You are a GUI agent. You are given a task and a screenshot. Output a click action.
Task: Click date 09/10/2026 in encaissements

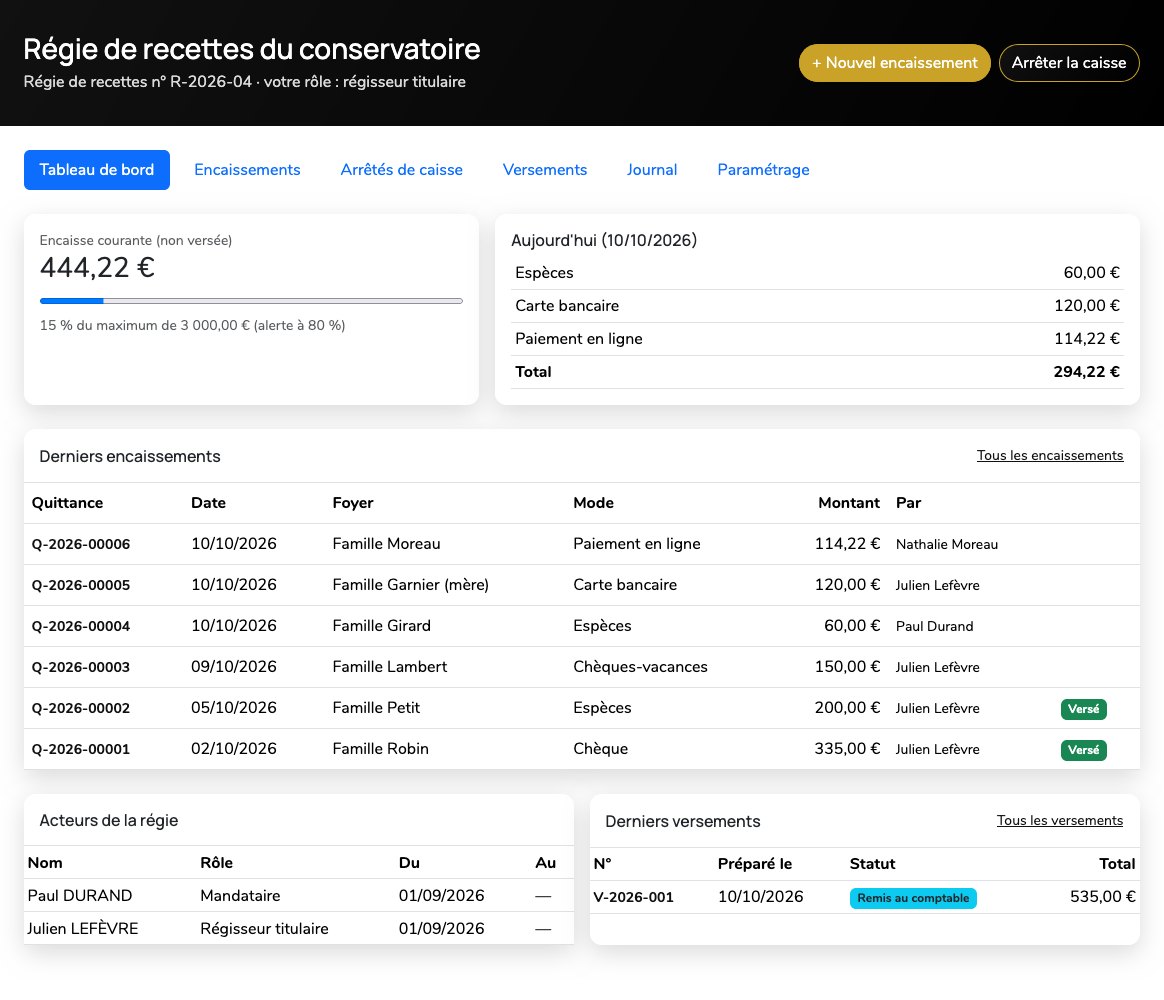234,667
